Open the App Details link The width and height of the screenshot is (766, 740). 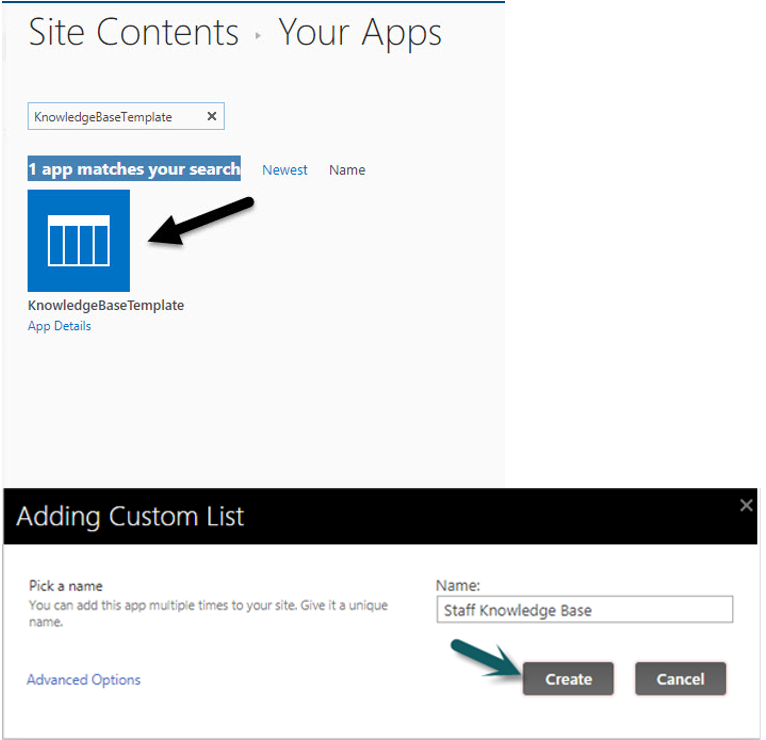[x=60, y=326]
